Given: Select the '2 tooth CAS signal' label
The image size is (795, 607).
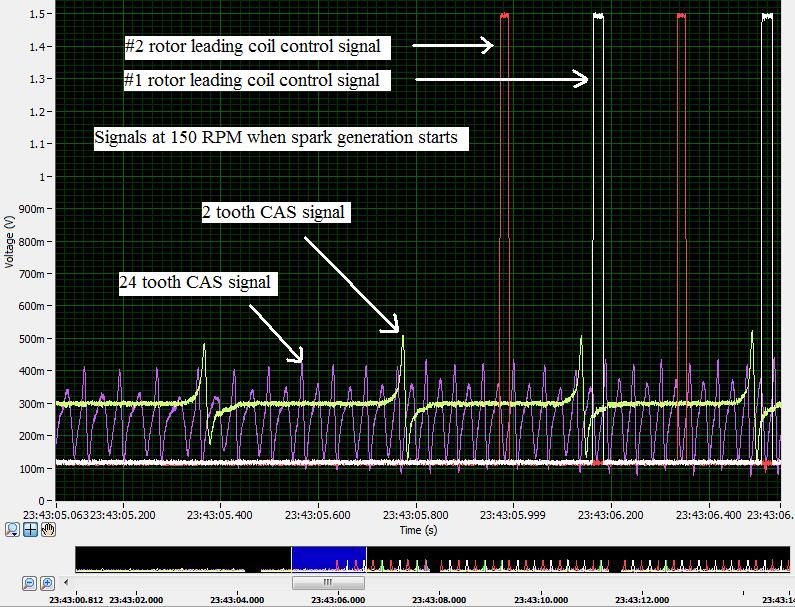Looking at the screenshot, I should click(x=273, y=212).
